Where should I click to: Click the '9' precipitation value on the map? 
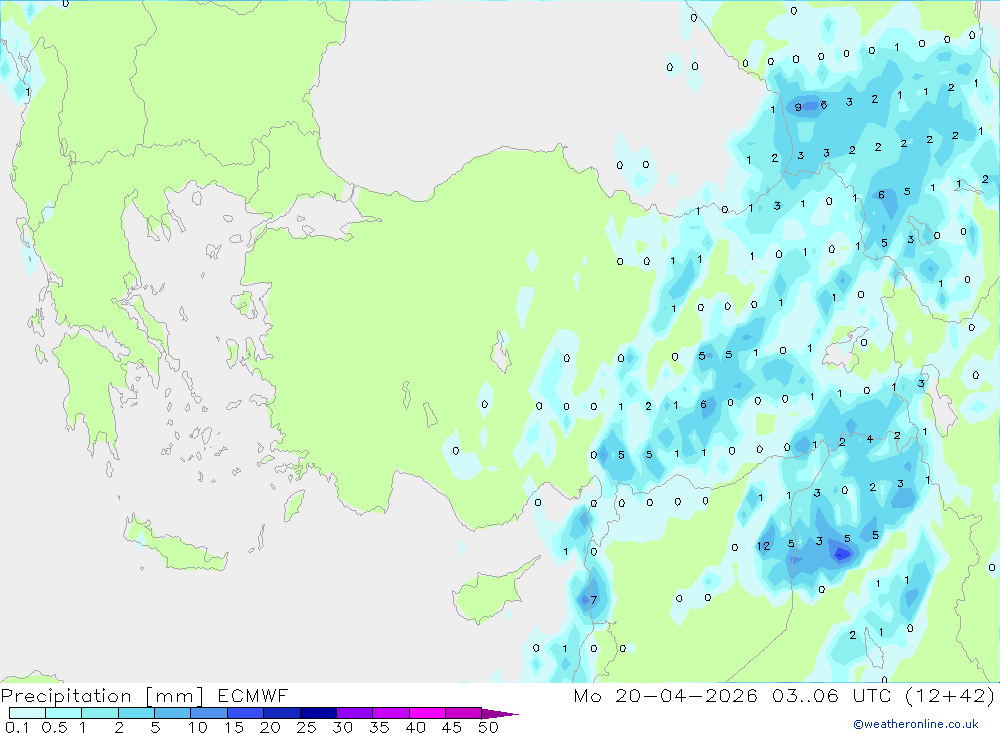pyautogui.click(x=798, y=107)
